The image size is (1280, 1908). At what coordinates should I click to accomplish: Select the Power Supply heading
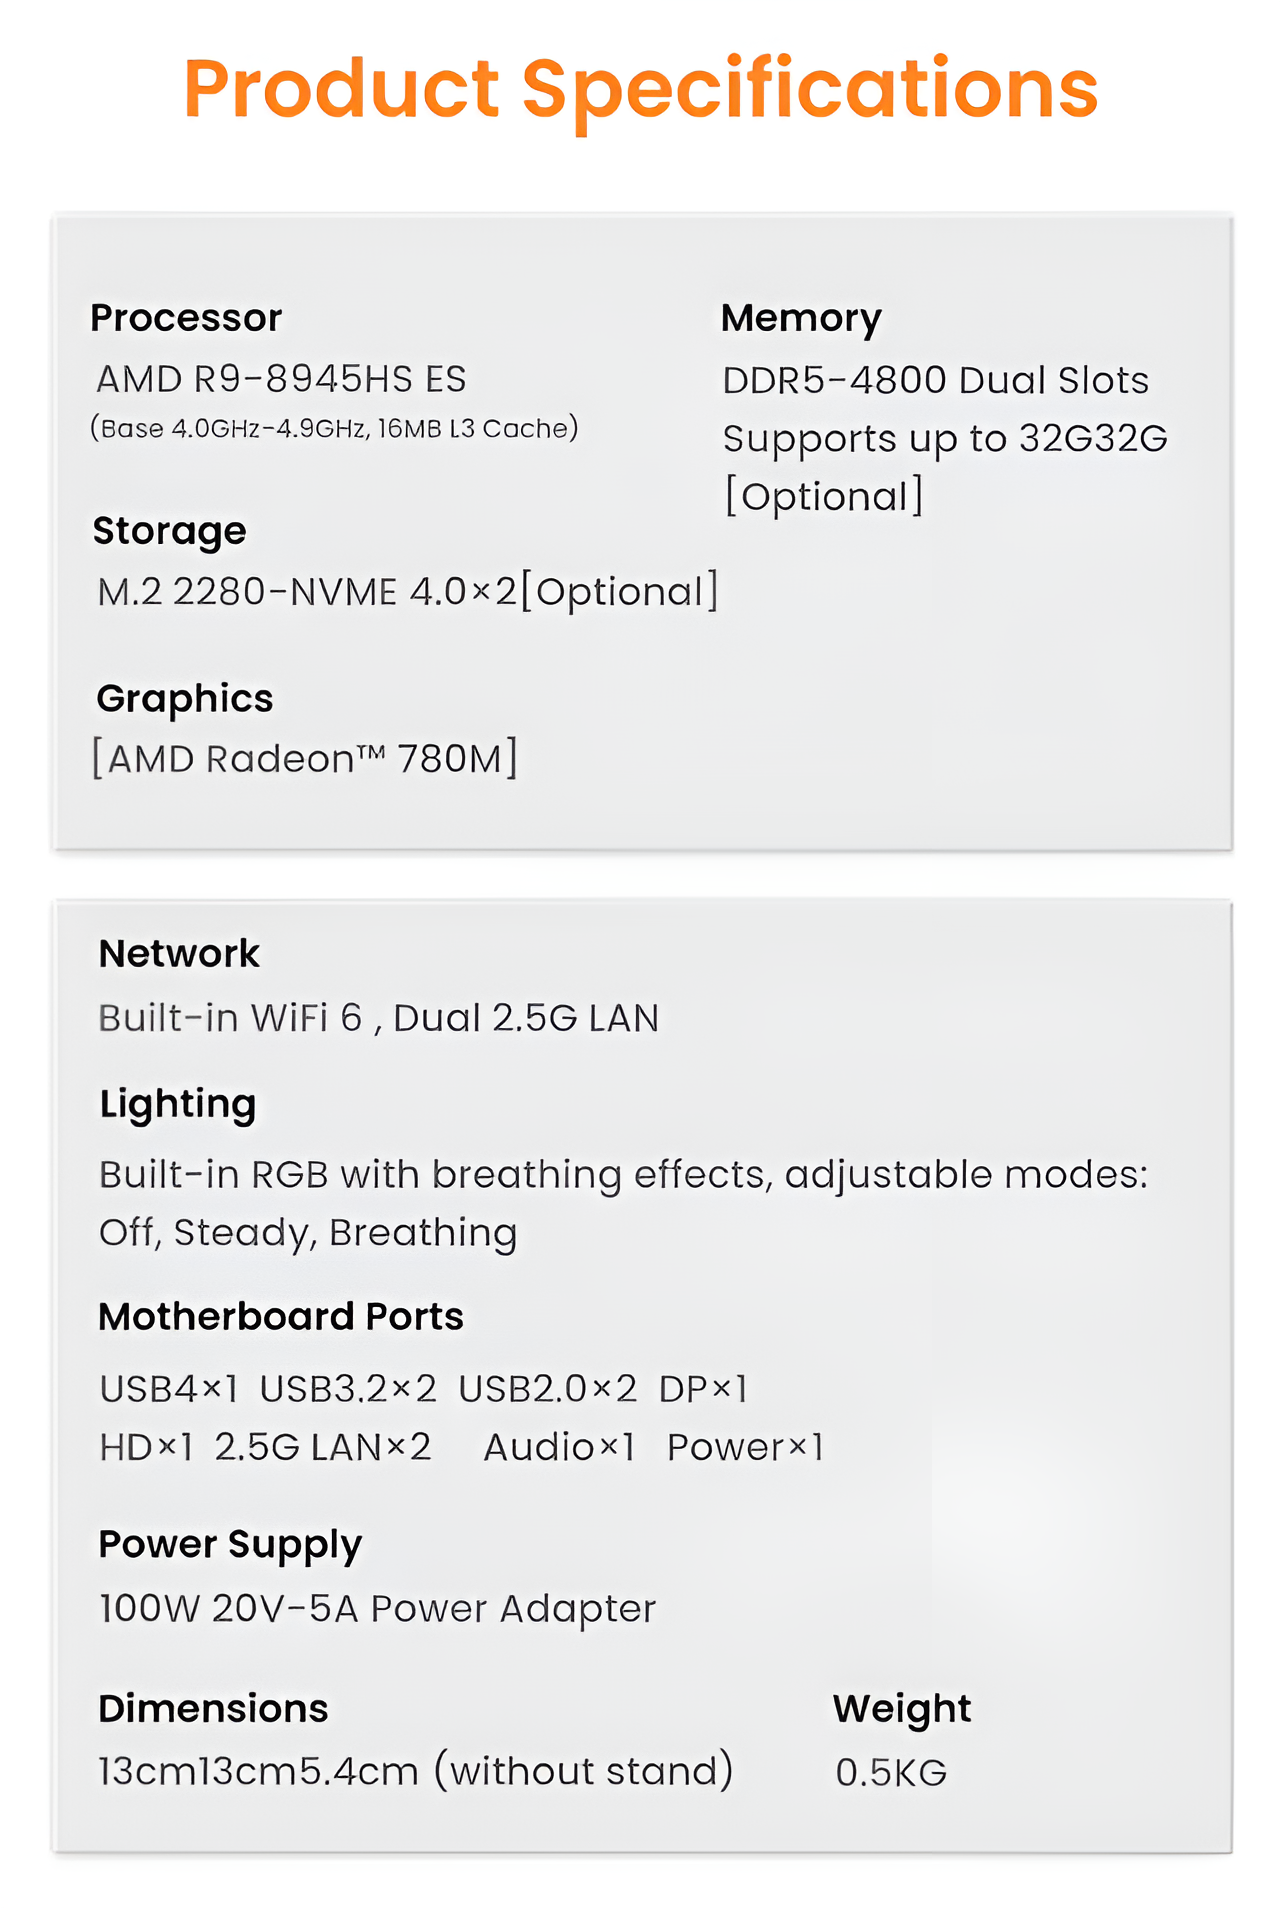[230, 1545]
